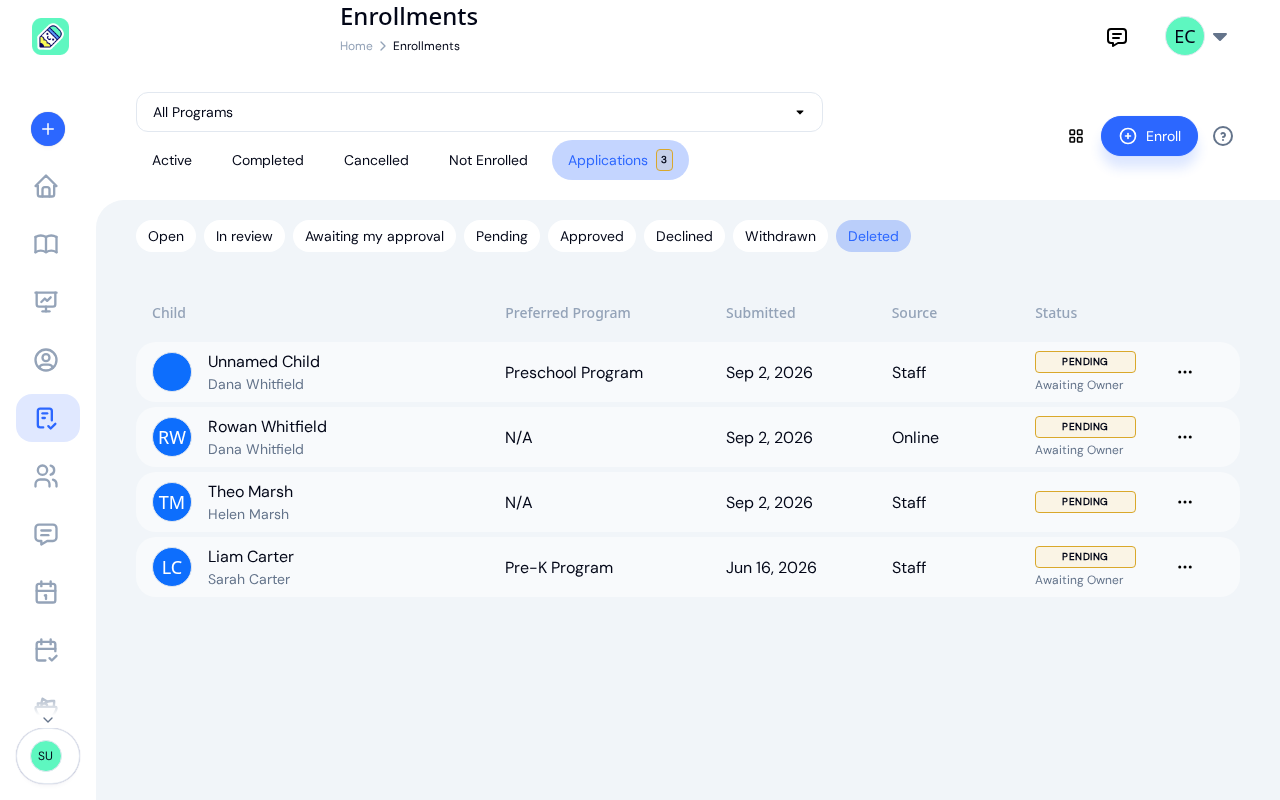This screenshot has width=1280, height=800.
Task: Open the calendar day icon in sidebar
Action: [x=46, y=592]
